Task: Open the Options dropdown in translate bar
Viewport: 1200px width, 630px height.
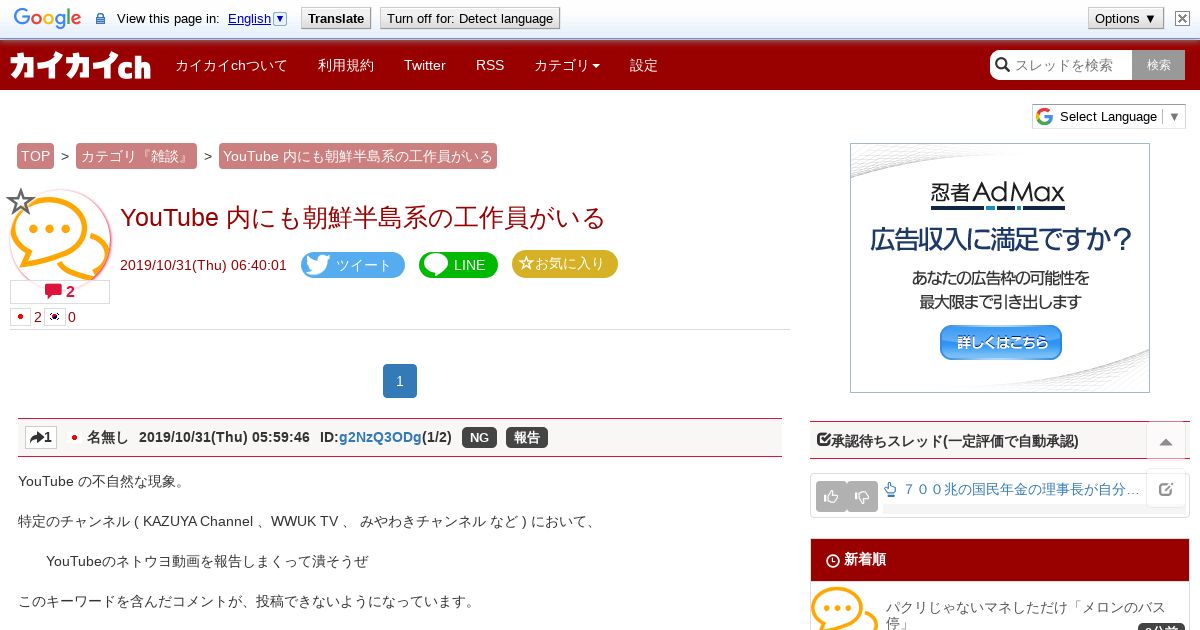Action: [x=1125, y=18]
